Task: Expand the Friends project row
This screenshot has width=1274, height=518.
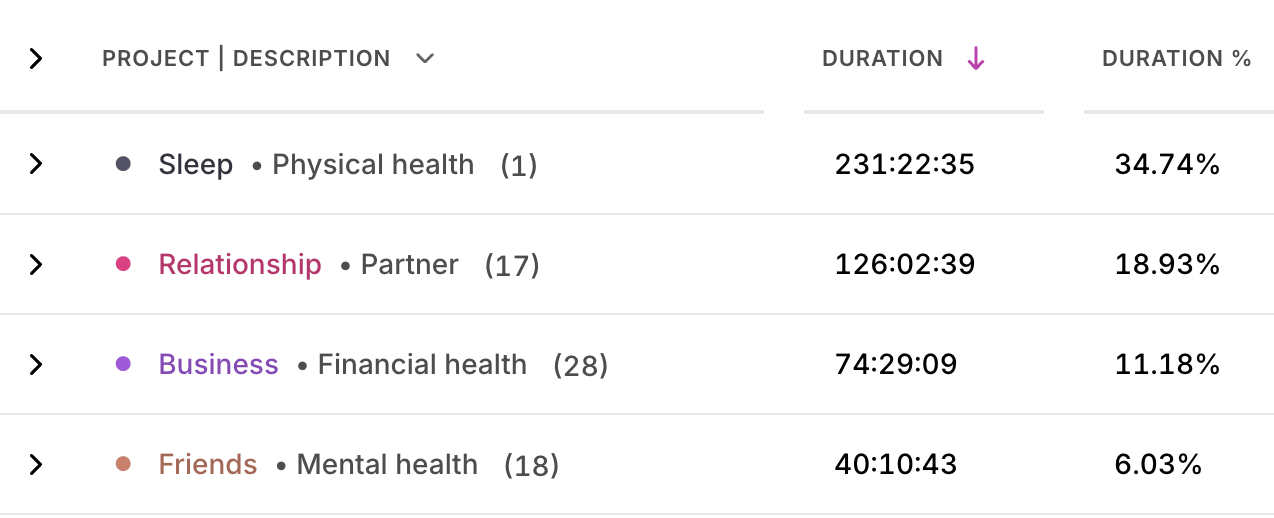Action: click(x=36, y=464)
